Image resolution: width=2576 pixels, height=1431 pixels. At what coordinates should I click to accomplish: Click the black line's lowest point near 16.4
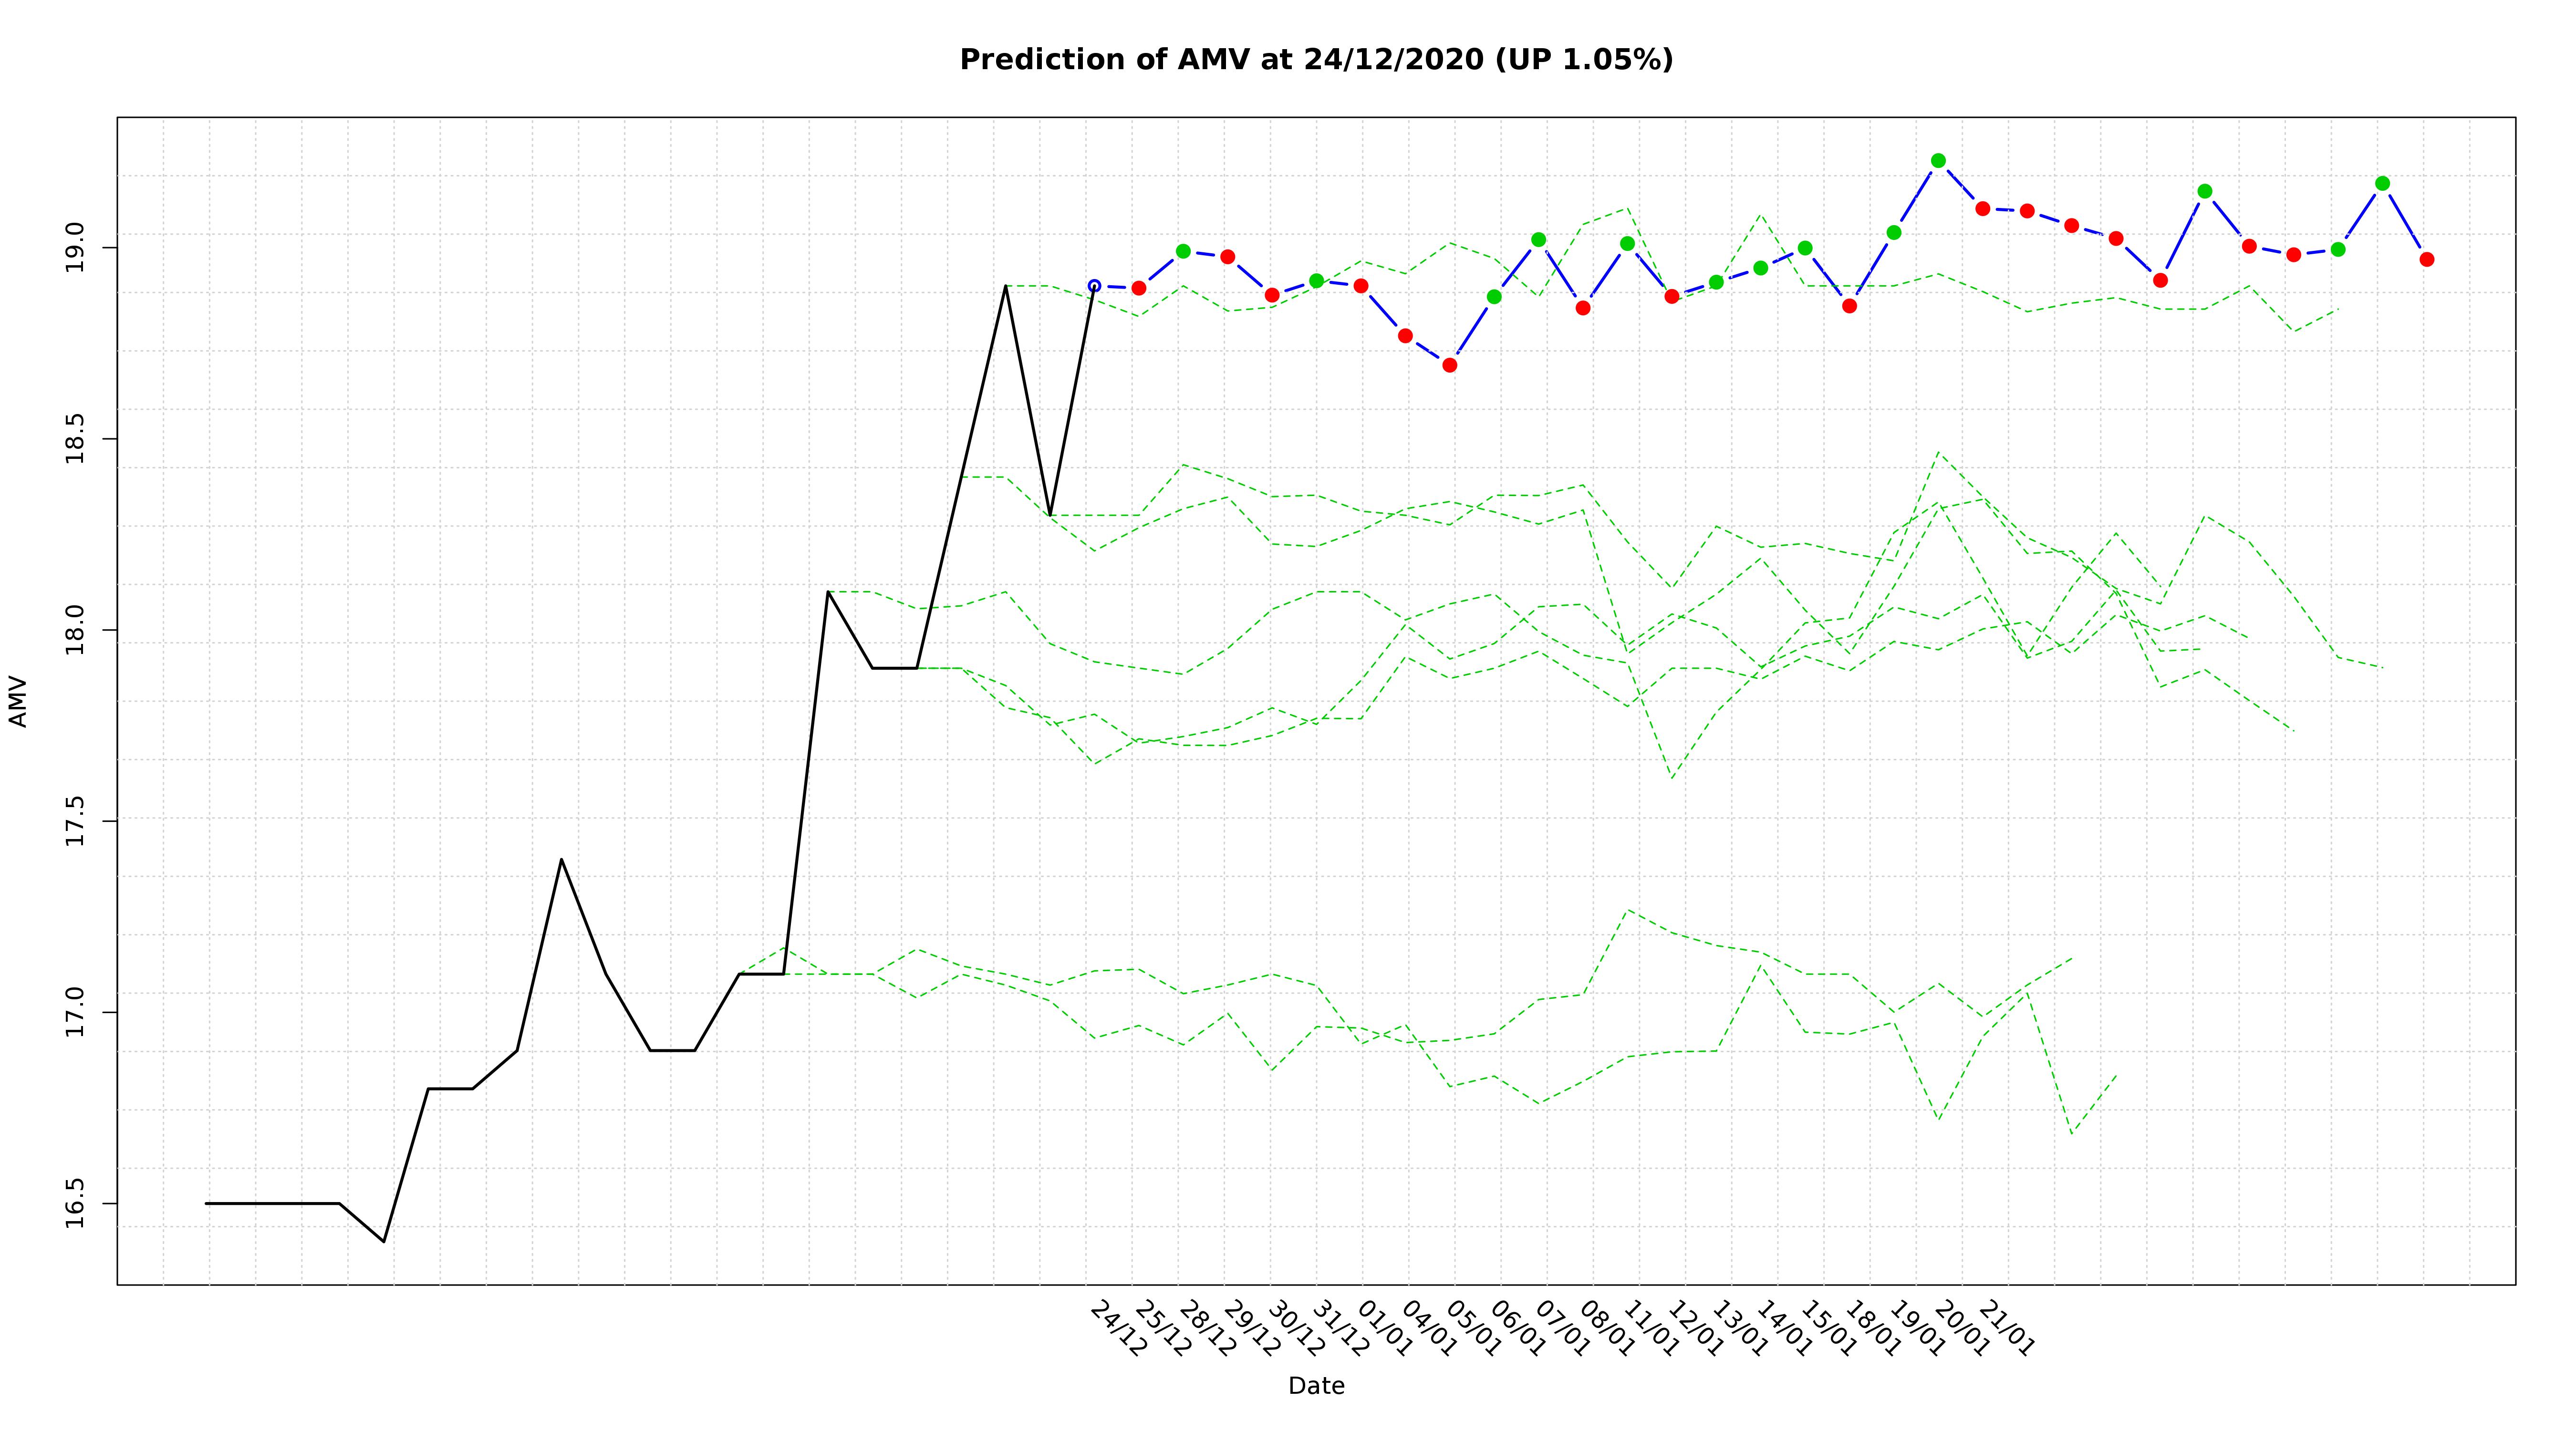(x=384, y=1241)
